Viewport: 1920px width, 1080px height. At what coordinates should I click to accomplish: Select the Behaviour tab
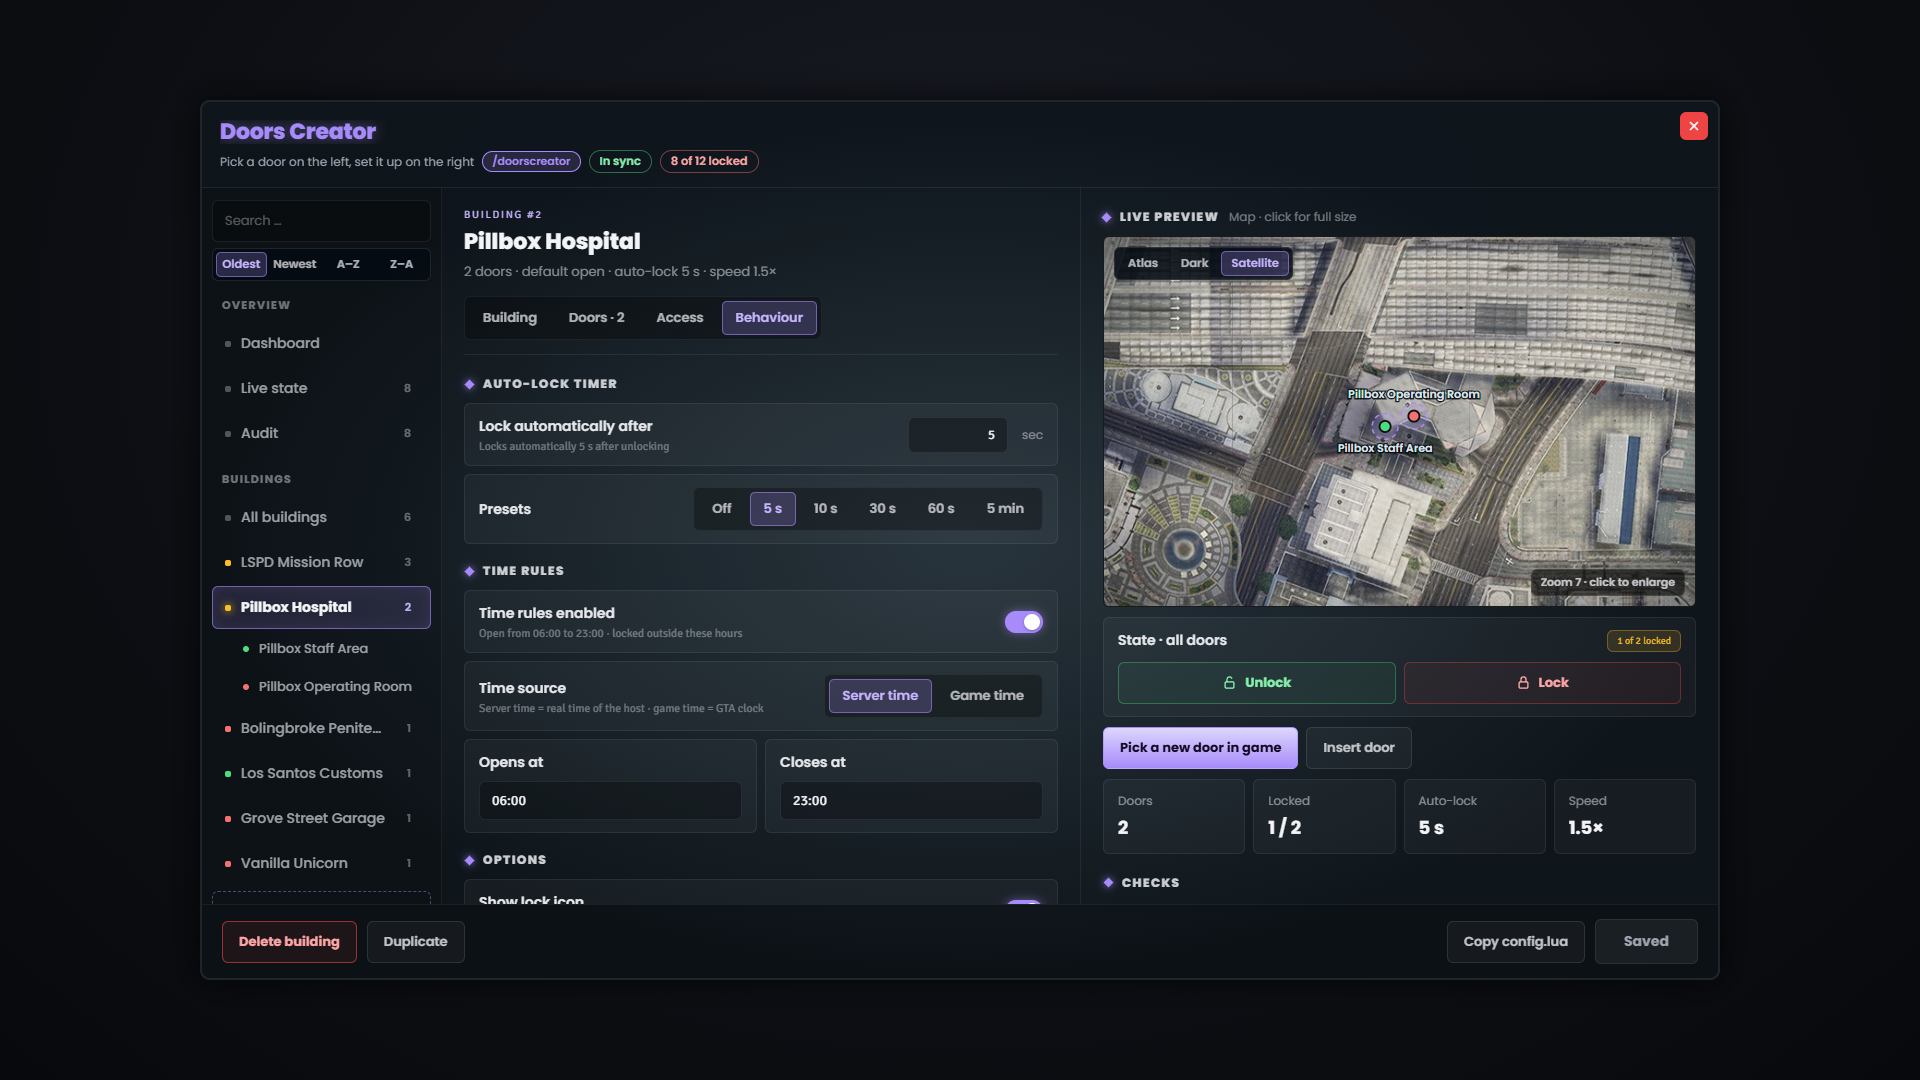(x=769, y=318)
